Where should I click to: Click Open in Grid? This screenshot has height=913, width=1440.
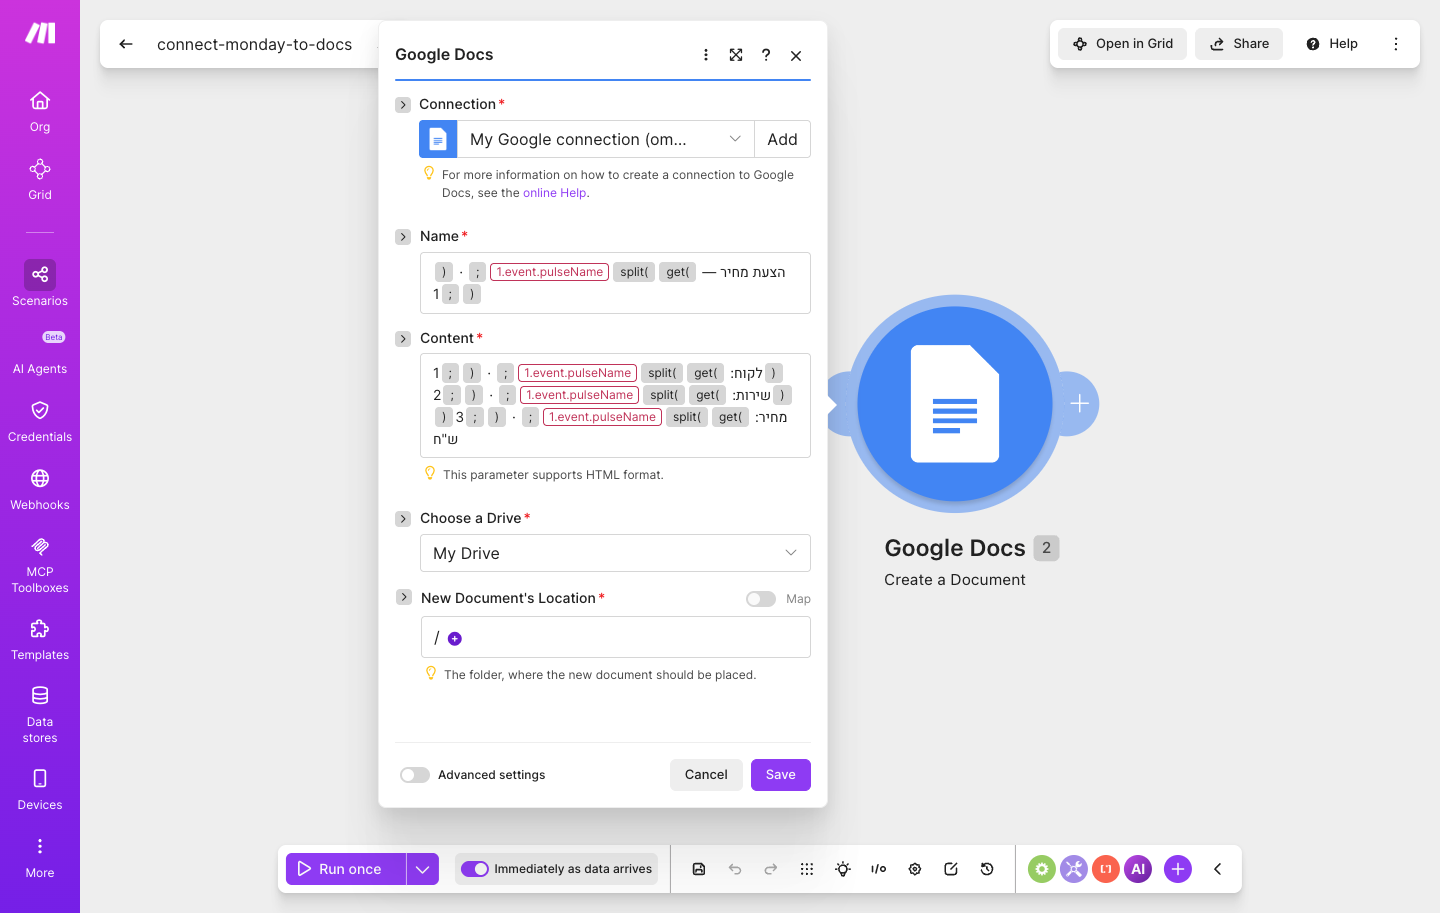pyautogui.click(x=1123, y=44)
